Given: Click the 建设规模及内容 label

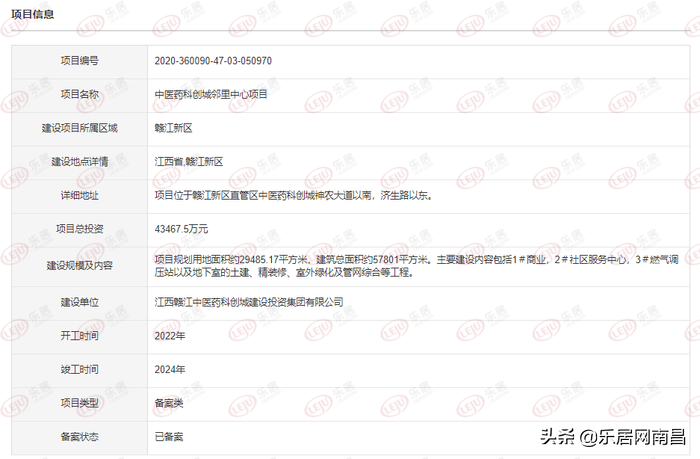Looking at the screenshot, I should [x=79, y=266].
